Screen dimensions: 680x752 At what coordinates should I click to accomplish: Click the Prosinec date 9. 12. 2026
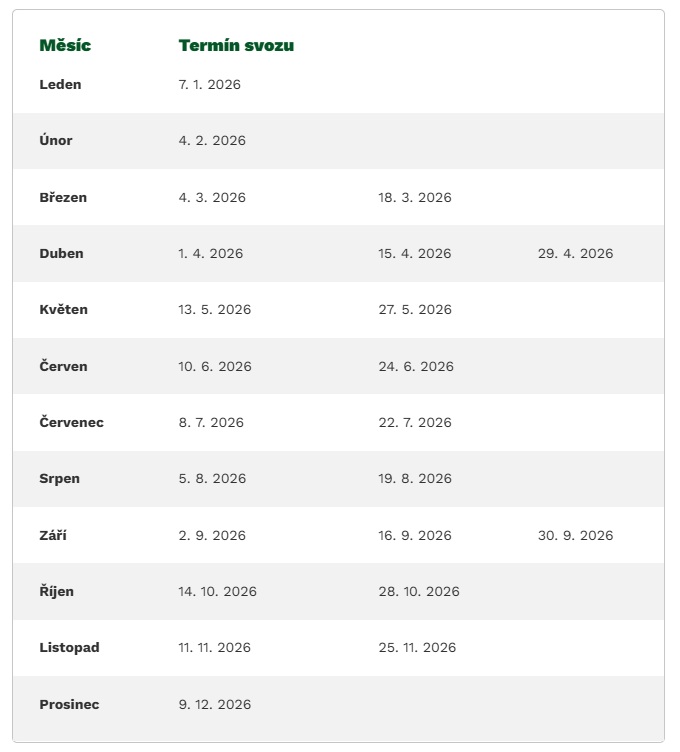[x=215, y=704]
